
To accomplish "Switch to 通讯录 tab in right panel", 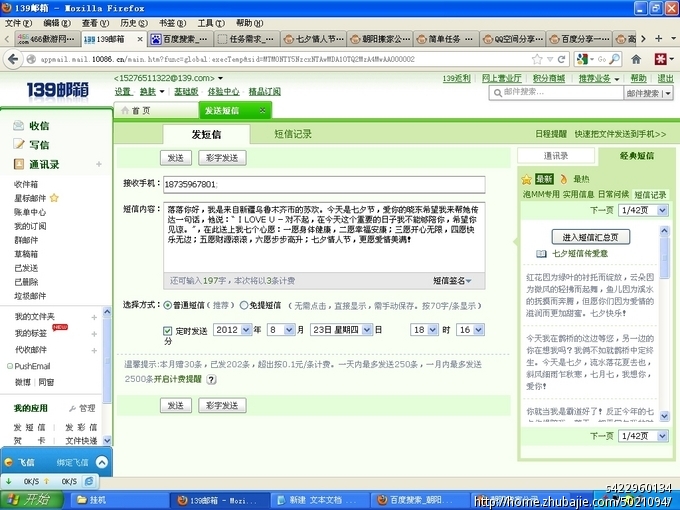I will pyautogui.click(x=556, y=156).
